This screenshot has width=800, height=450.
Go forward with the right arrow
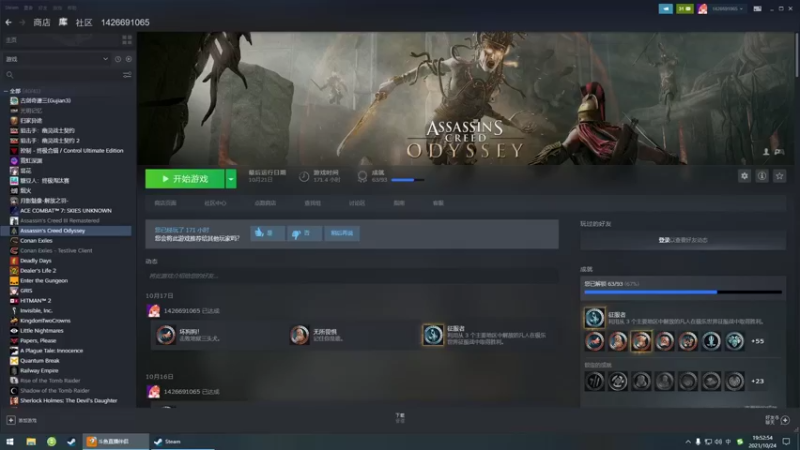click(22, 22)
